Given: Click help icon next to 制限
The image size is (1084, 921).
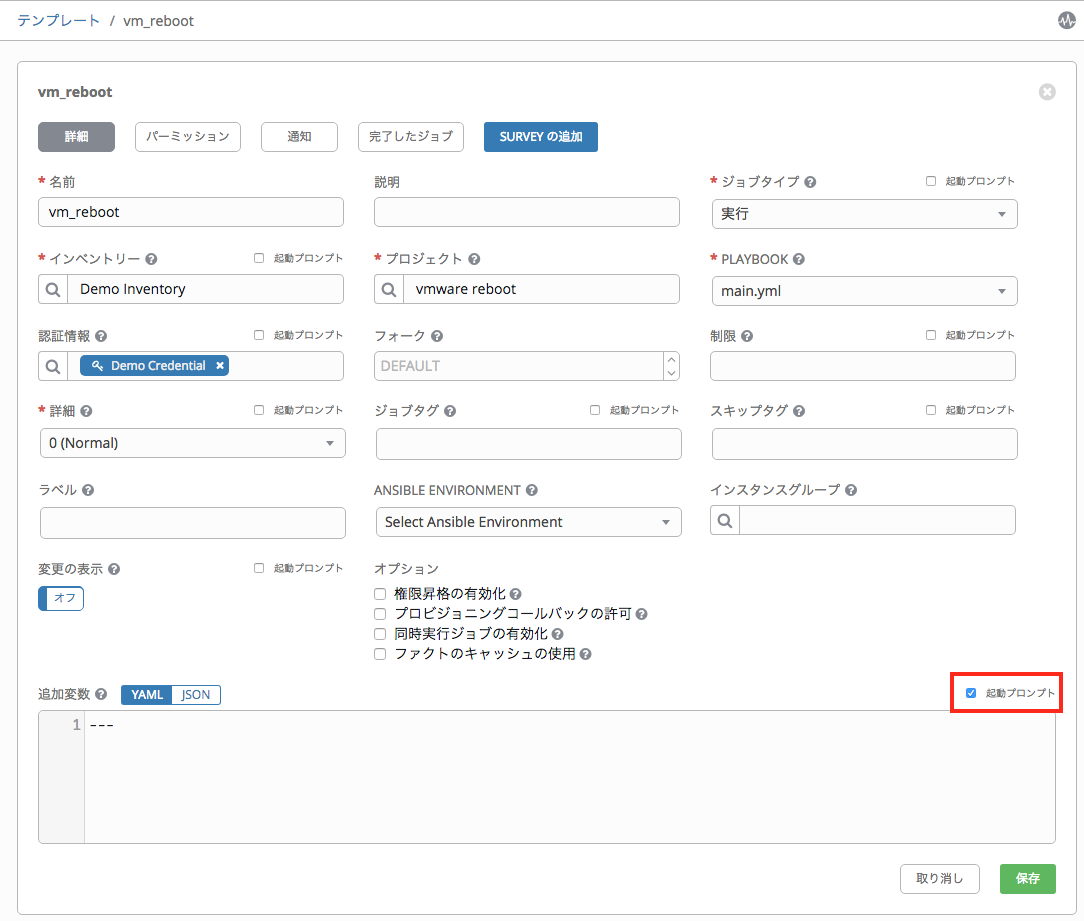Looking at the screenshot, I should 747,336.
